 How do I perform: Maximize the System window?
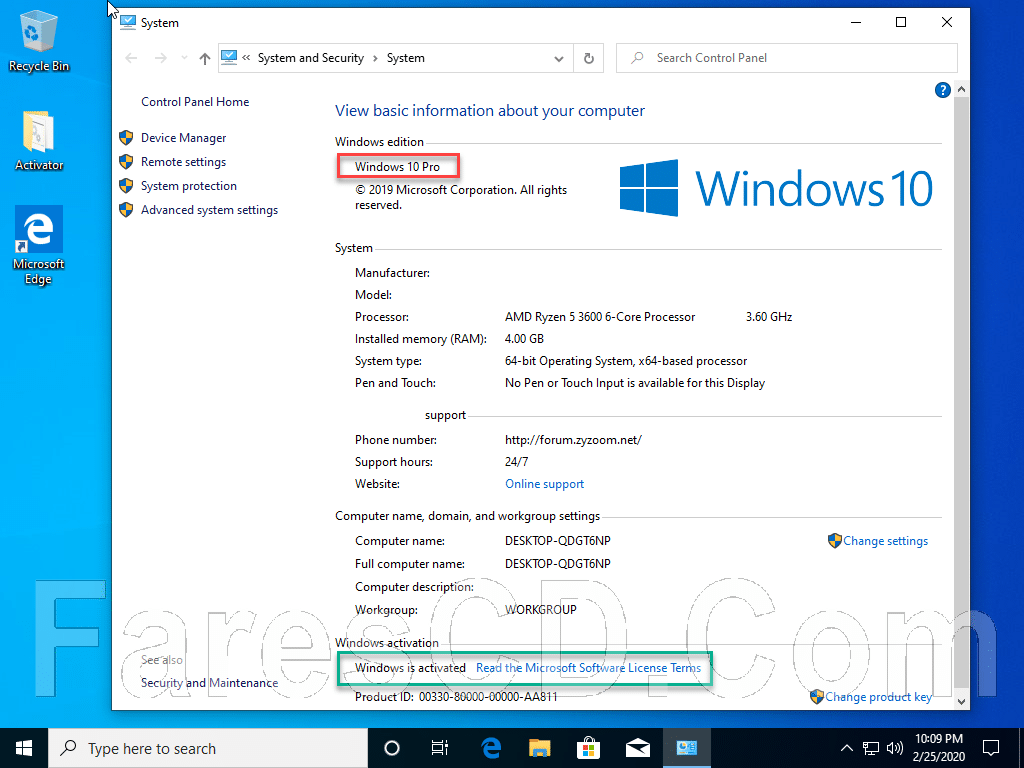click(x=901, y=23)
